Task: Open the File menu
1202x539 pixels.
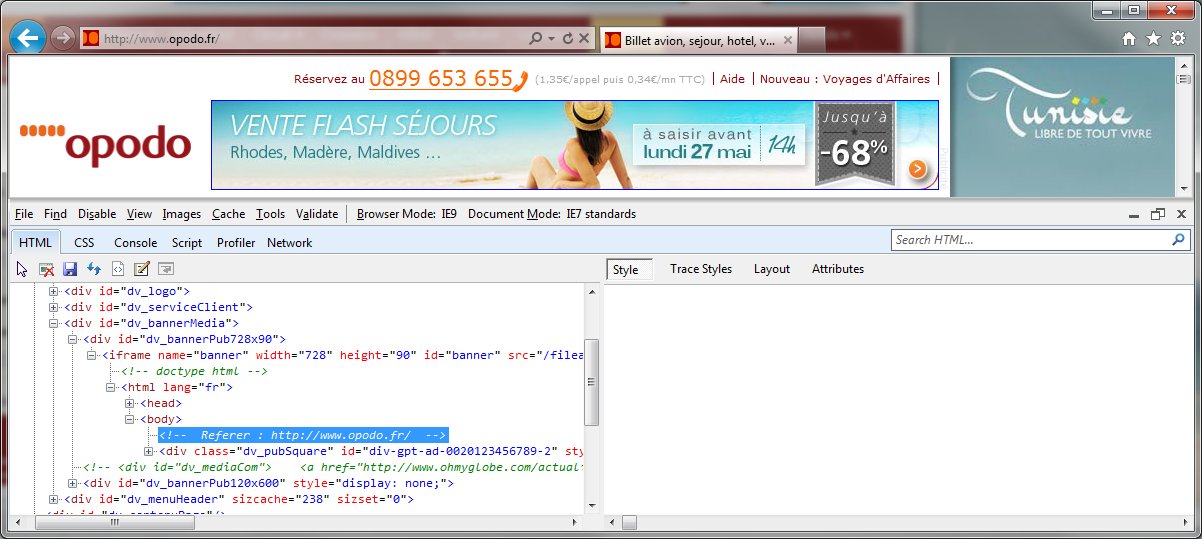Action: click(24, 214)
